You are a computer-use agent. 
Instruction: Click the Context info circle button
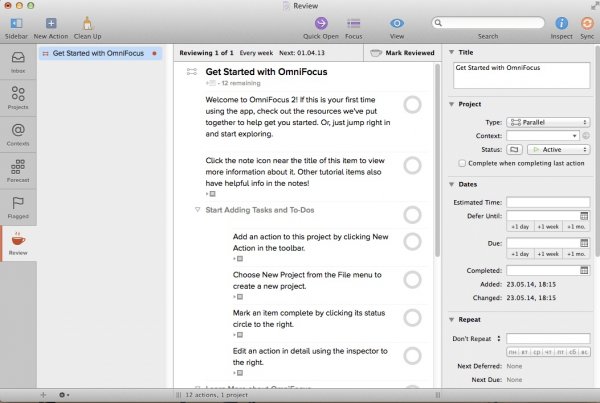585,136
